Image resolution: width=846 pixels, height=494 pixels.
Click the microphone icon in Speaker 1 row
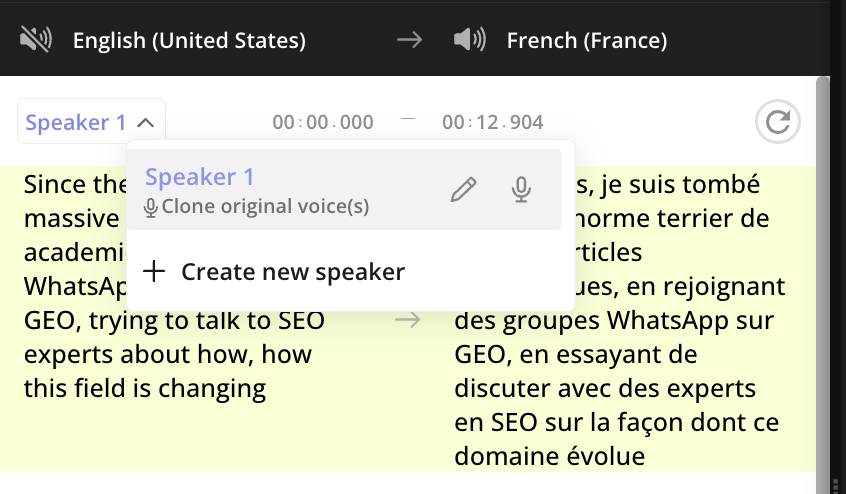[x=520, y=190]
